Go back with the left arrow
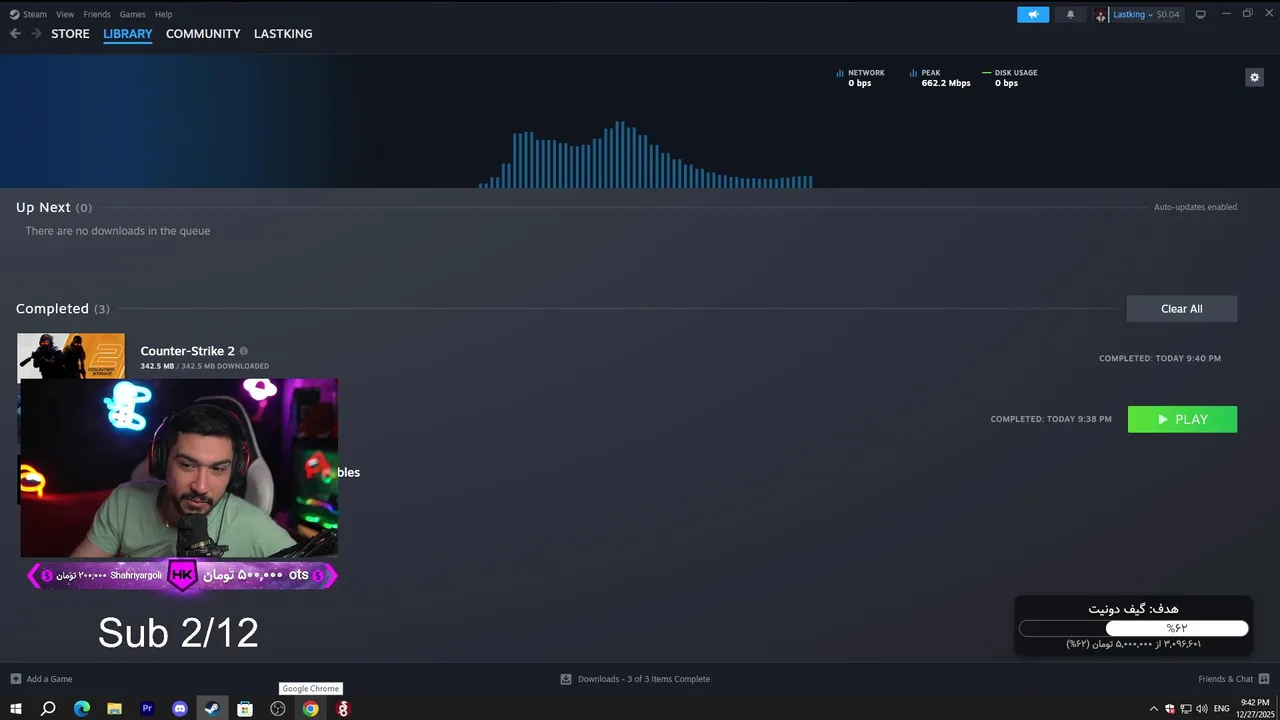 click(15, 33)
